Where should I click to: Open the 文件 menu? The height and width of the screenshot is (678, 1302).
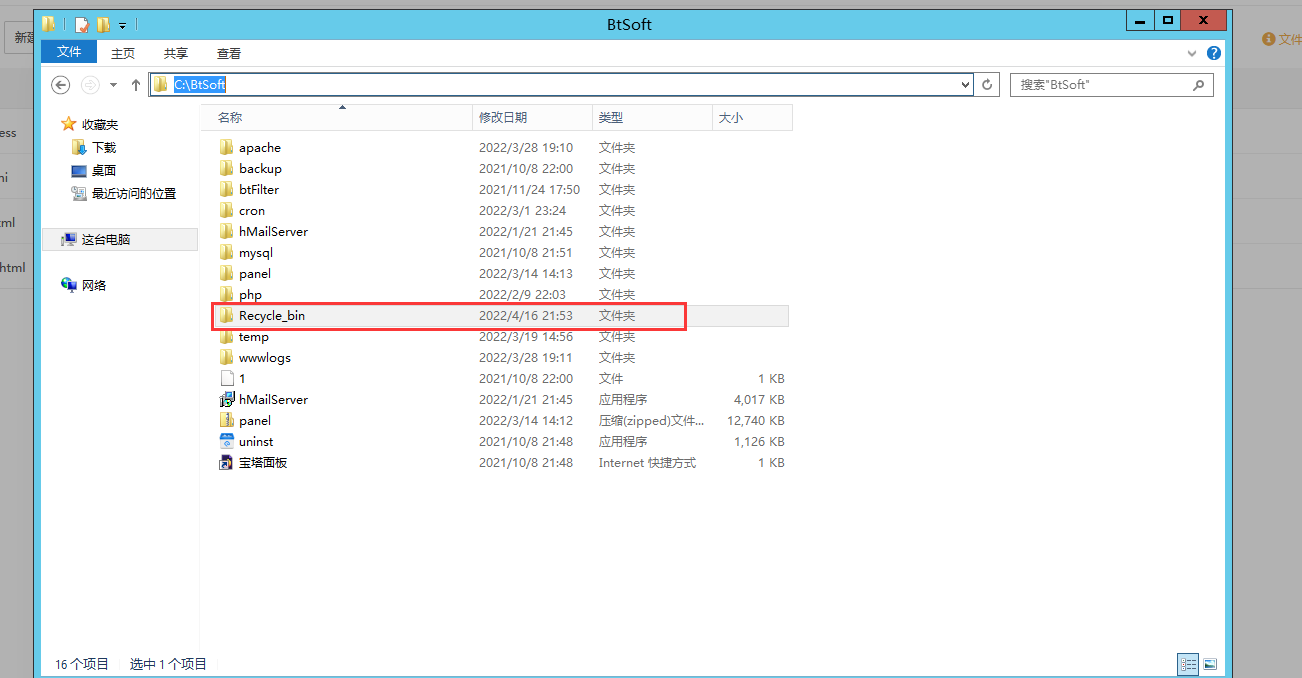click(69, 52)
